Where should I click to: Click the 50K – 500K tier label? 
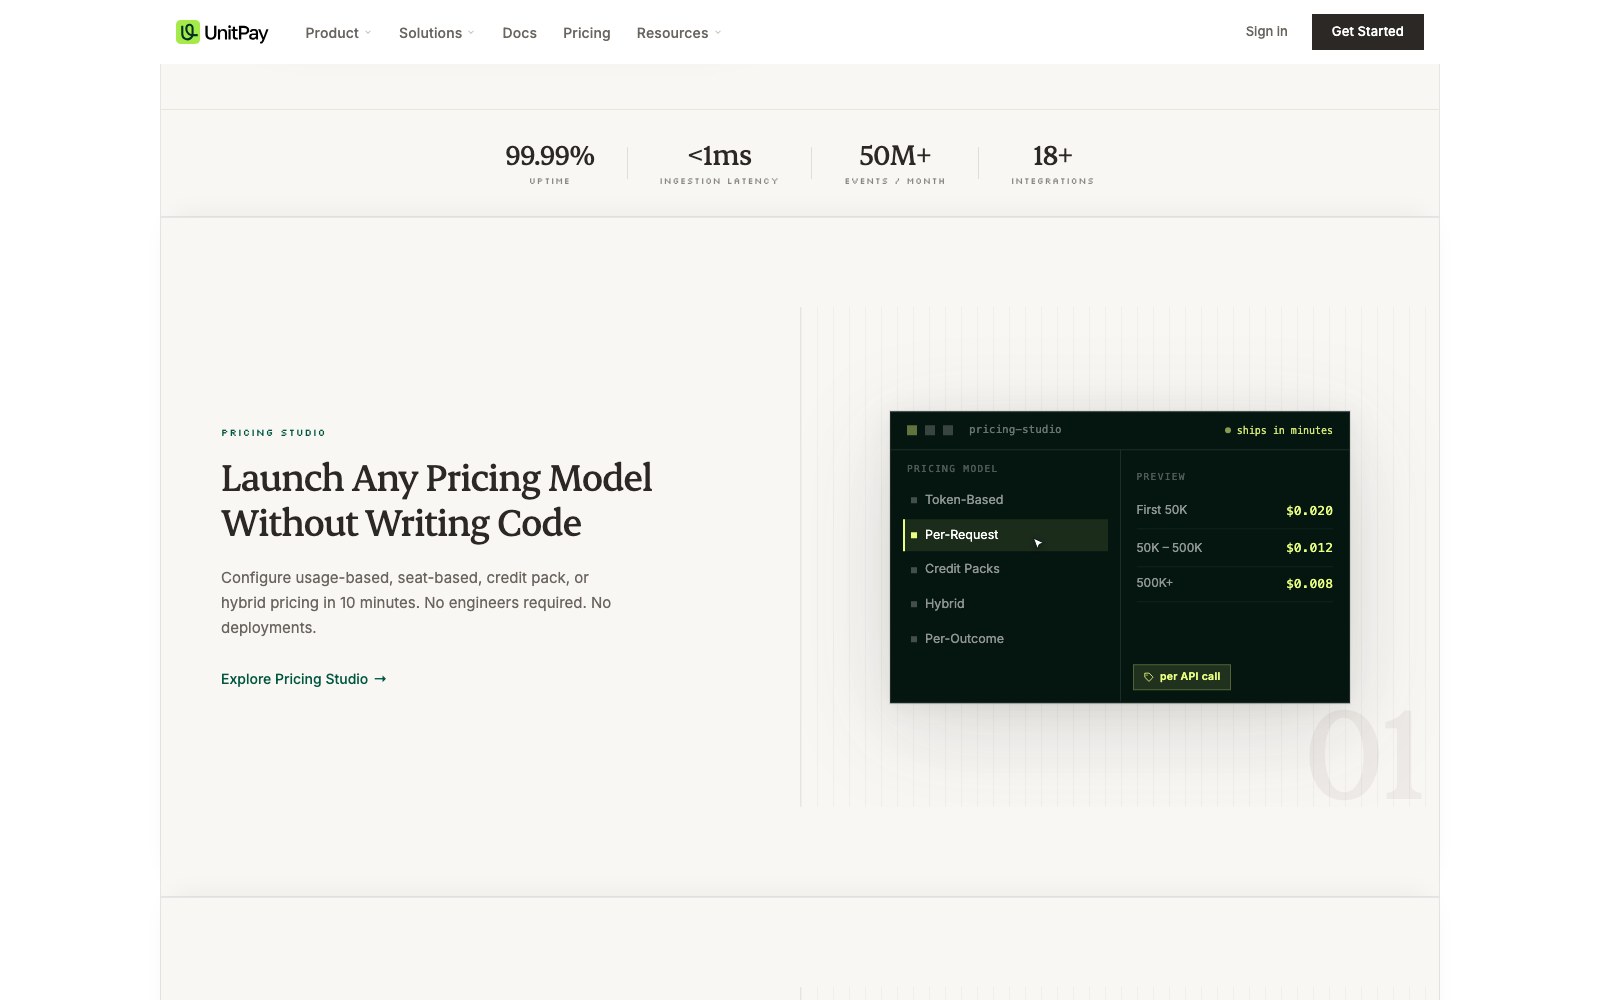pos(1169,548)
